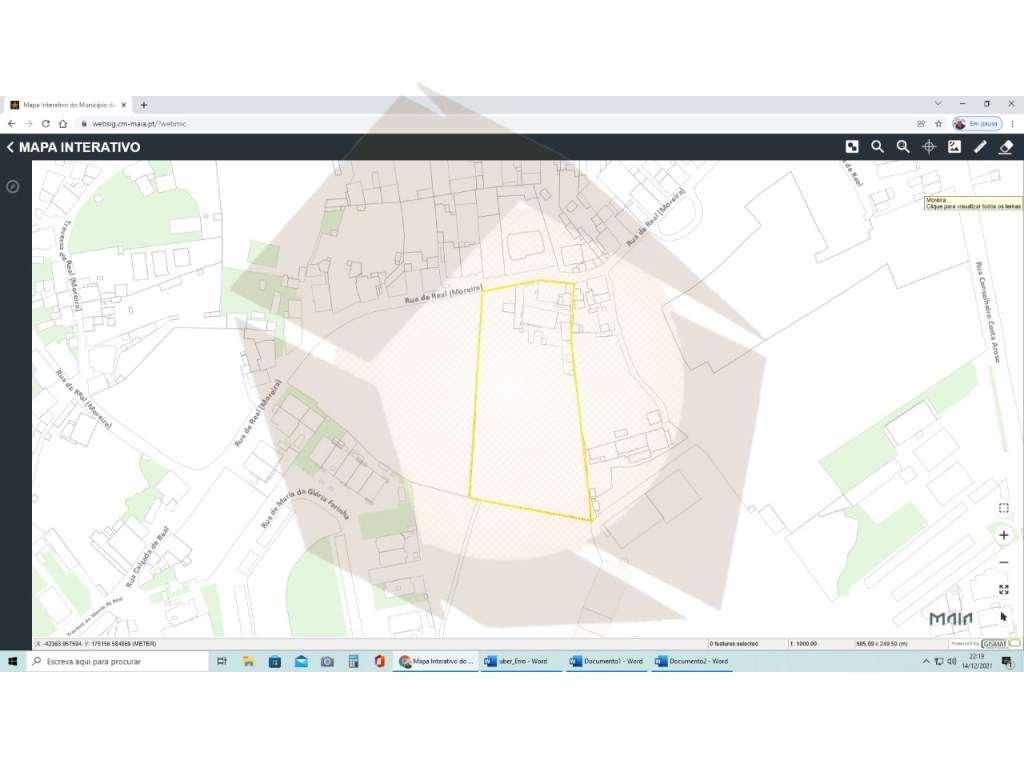
Task: Open the Mail app on taskbar
Action: click(x=301, y=662)
